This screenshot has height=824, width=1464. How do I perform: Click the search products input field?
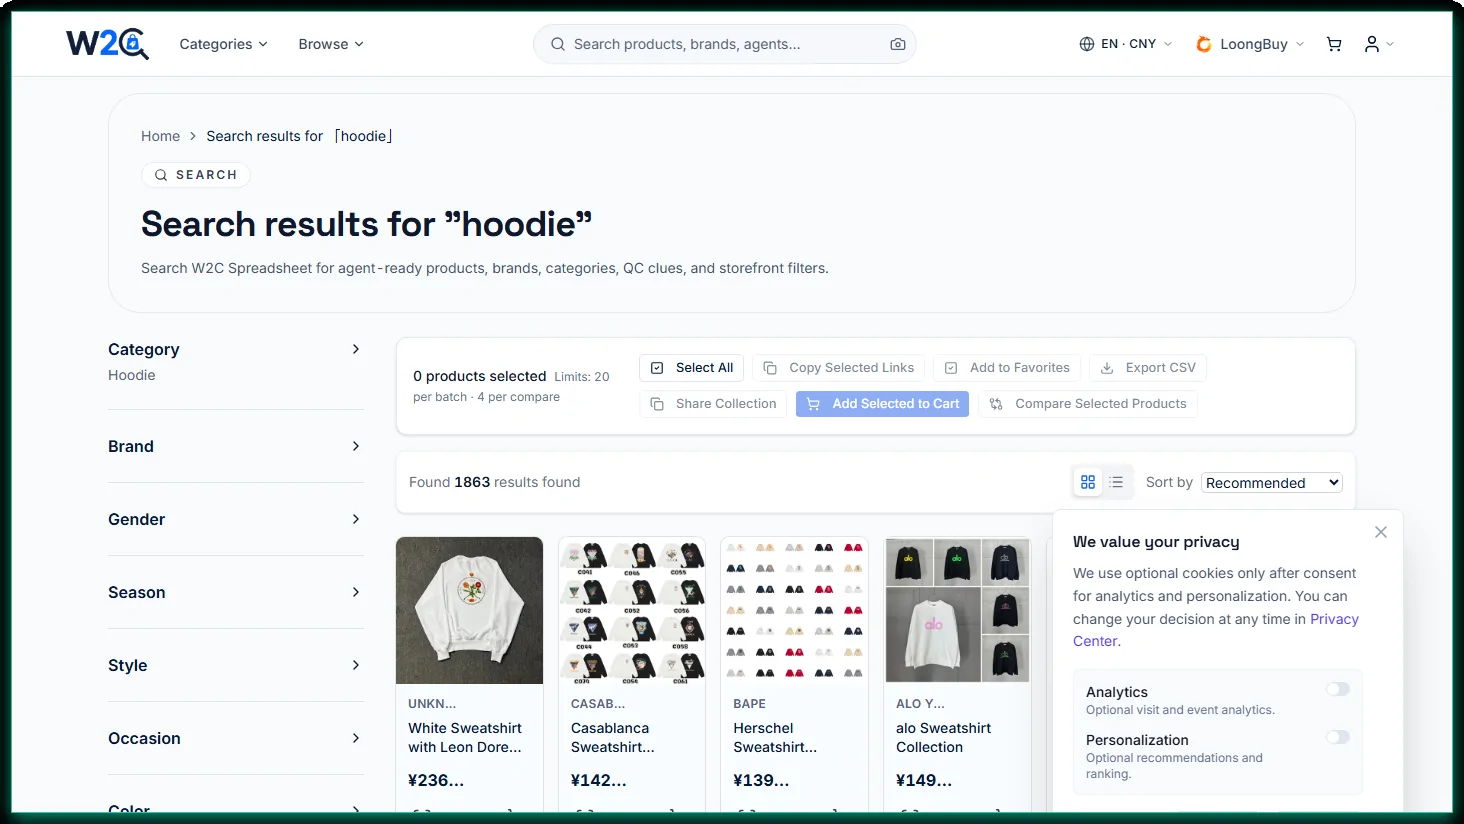[x=725, y=44]
